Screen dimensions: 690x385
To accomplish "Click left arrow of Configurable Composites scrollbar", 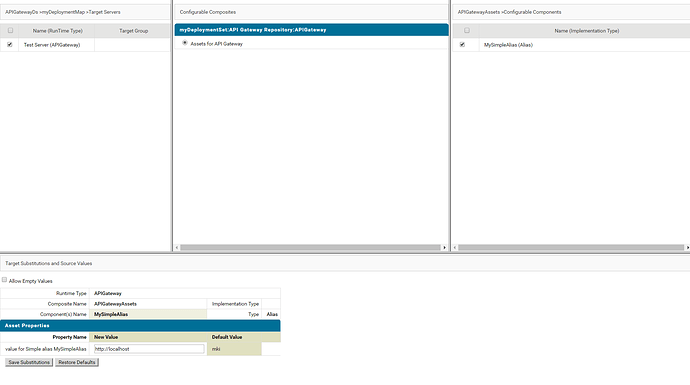I will (177, 248).
